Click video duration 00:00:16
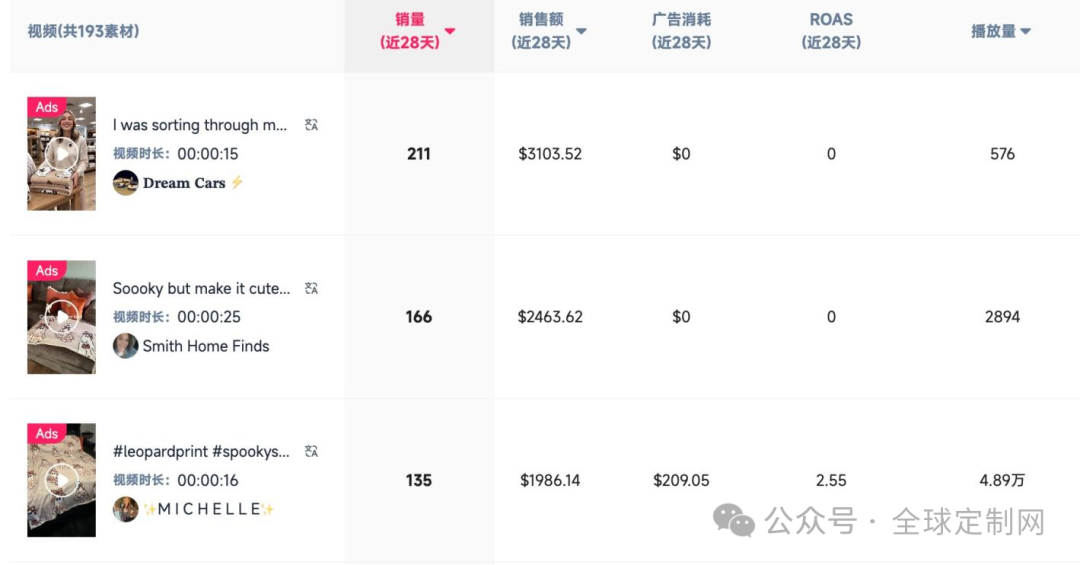Image resolution: width=1080 pixels, height=565 pixels. click(208, 480)
